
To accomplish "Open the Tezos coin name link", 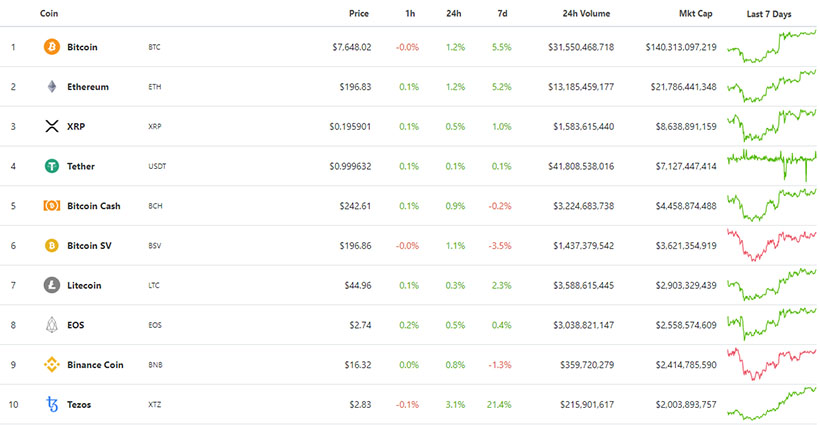I will [81, 404].
